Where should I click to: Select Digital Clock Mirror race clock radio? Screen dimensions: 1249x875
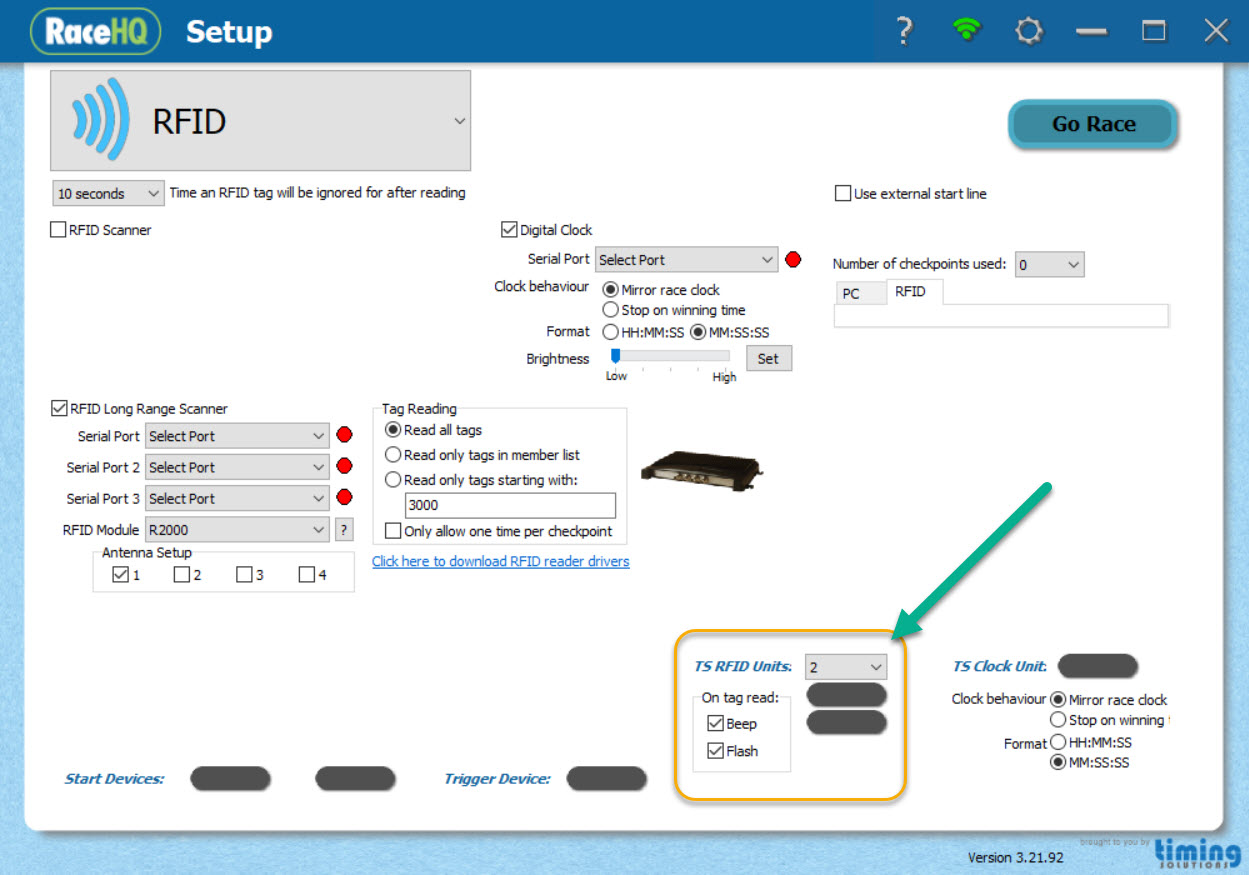coord(610,290)
